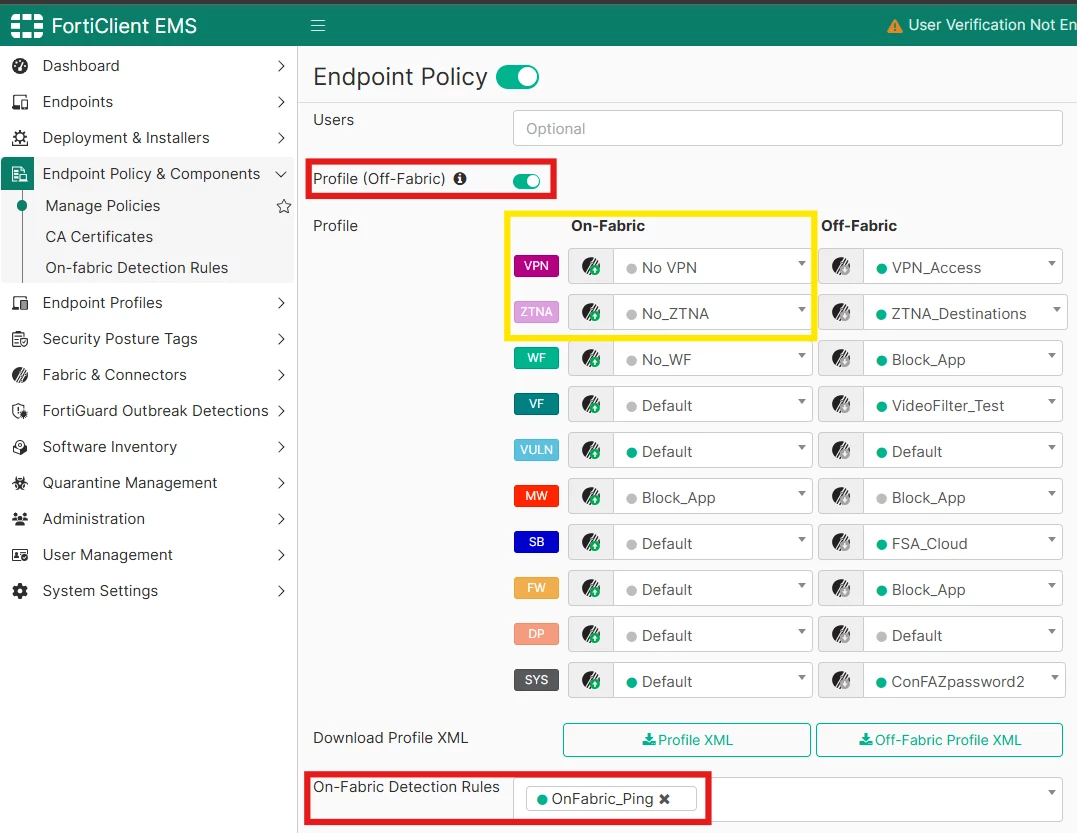
Task: Collapse Endpoint Policy & Components chevron
Action: point(281,174)
